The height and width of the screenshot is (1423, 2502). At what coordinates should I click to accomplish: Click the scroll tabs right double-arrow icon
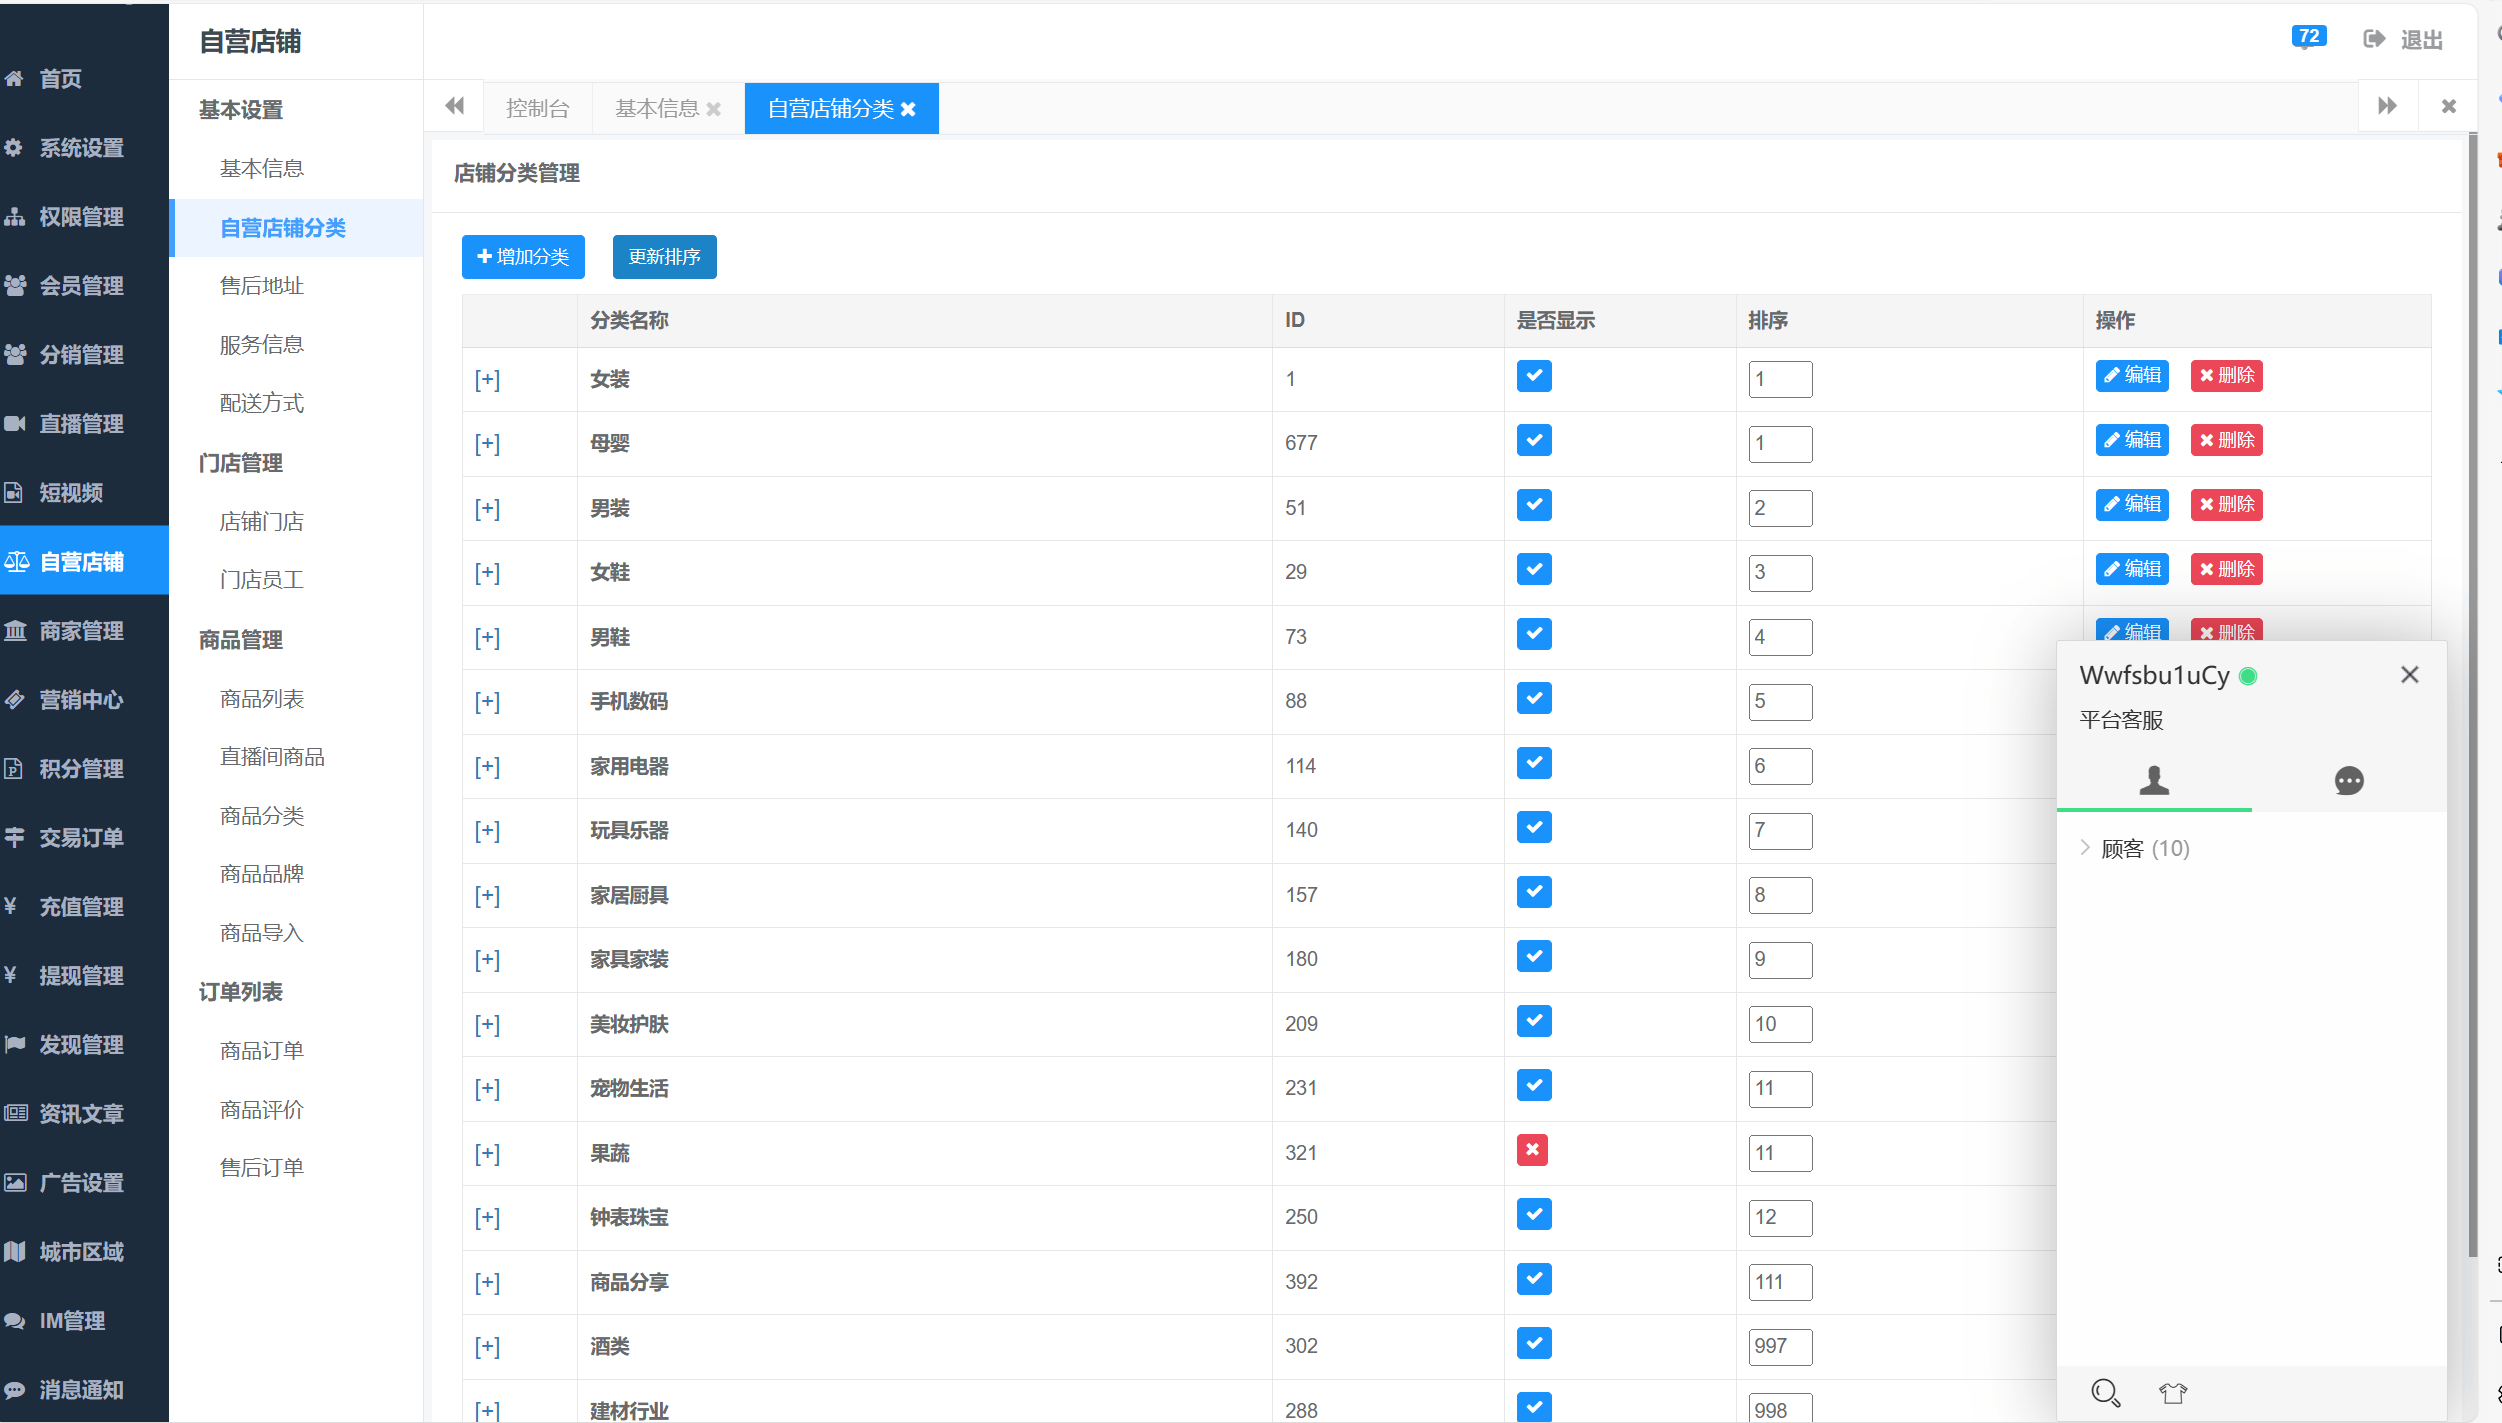pos(2387,106)
